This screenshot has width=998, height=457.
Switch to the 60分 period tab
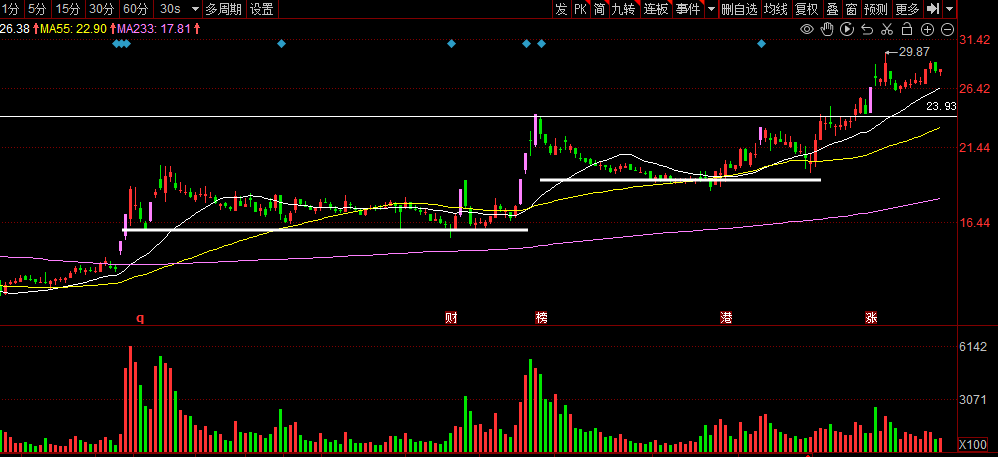136,9
